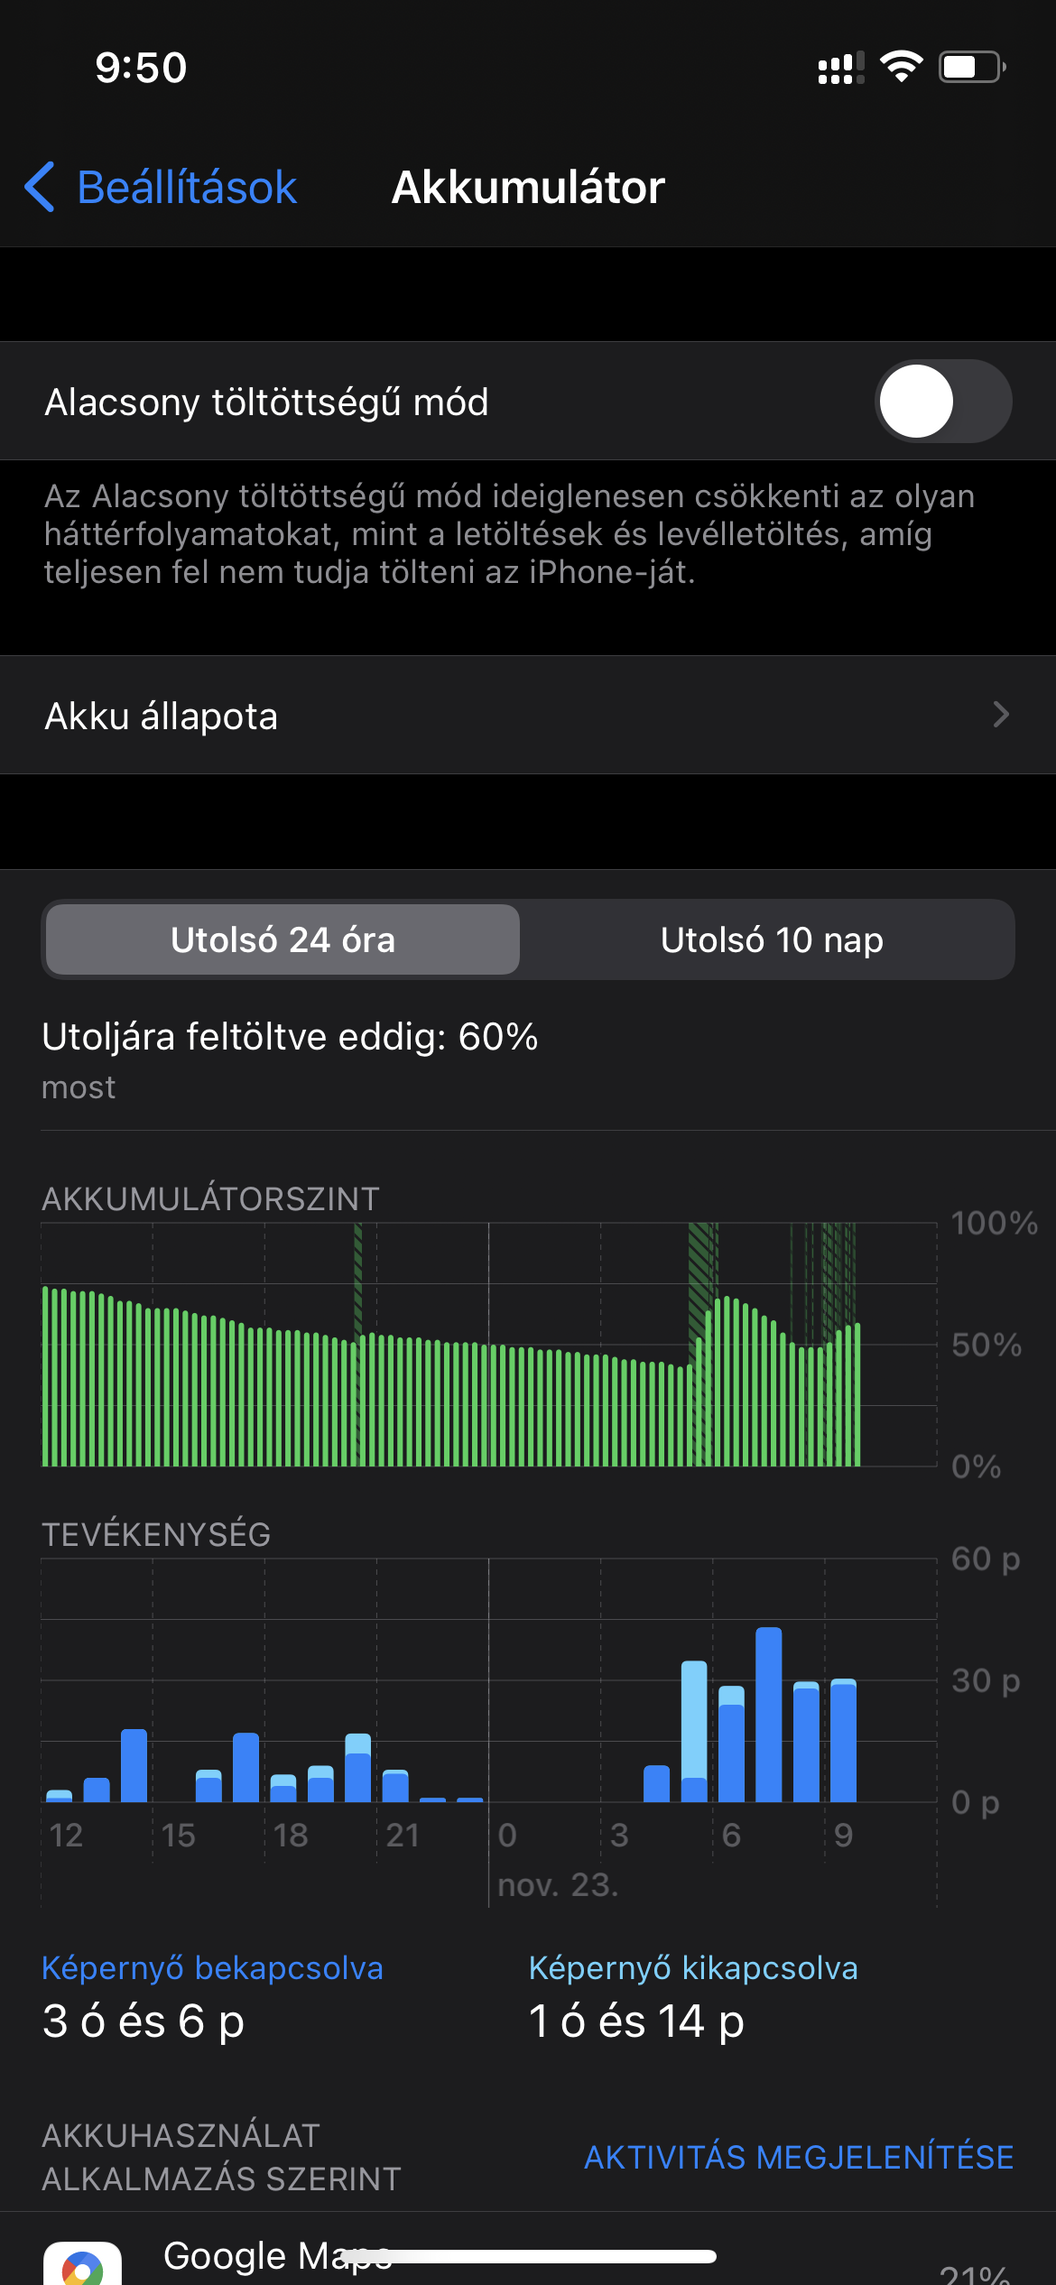Tap Képernyő kikapcsolva label

click(693, 1968)
